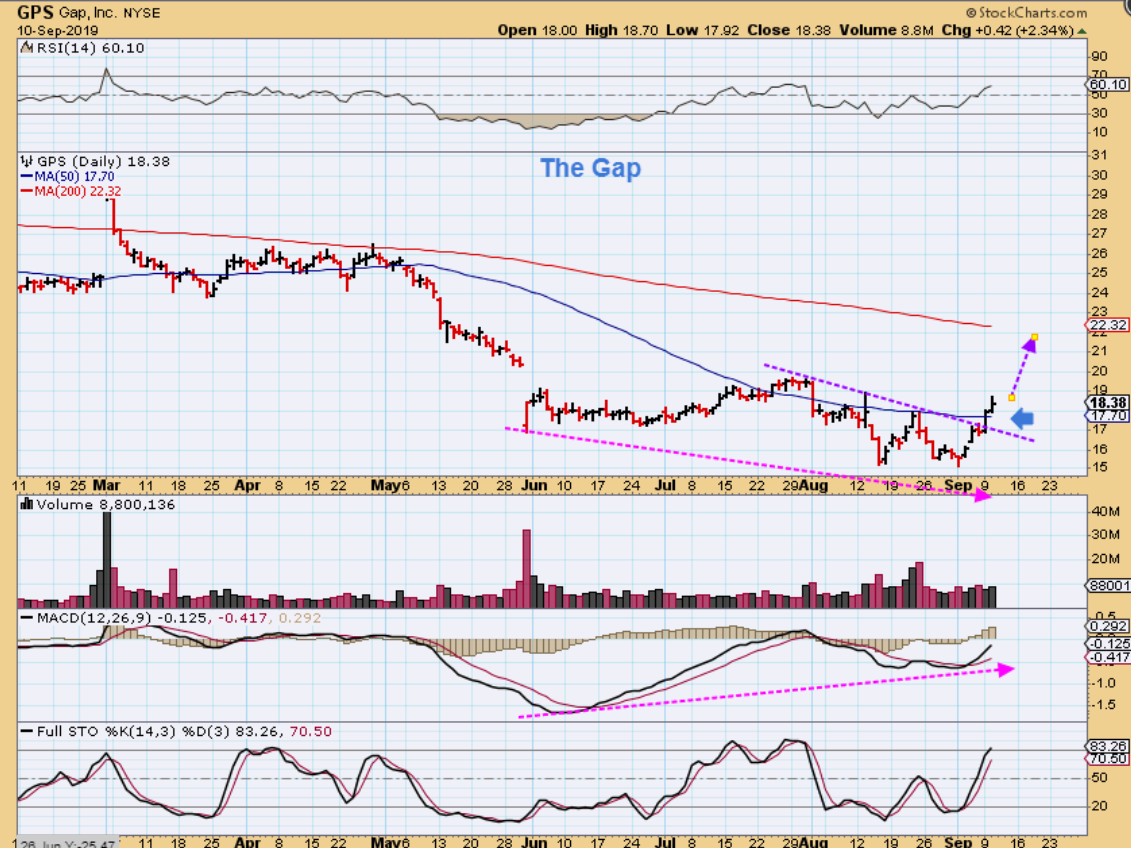Click the 20M volume axis label

click(1104, 559)
